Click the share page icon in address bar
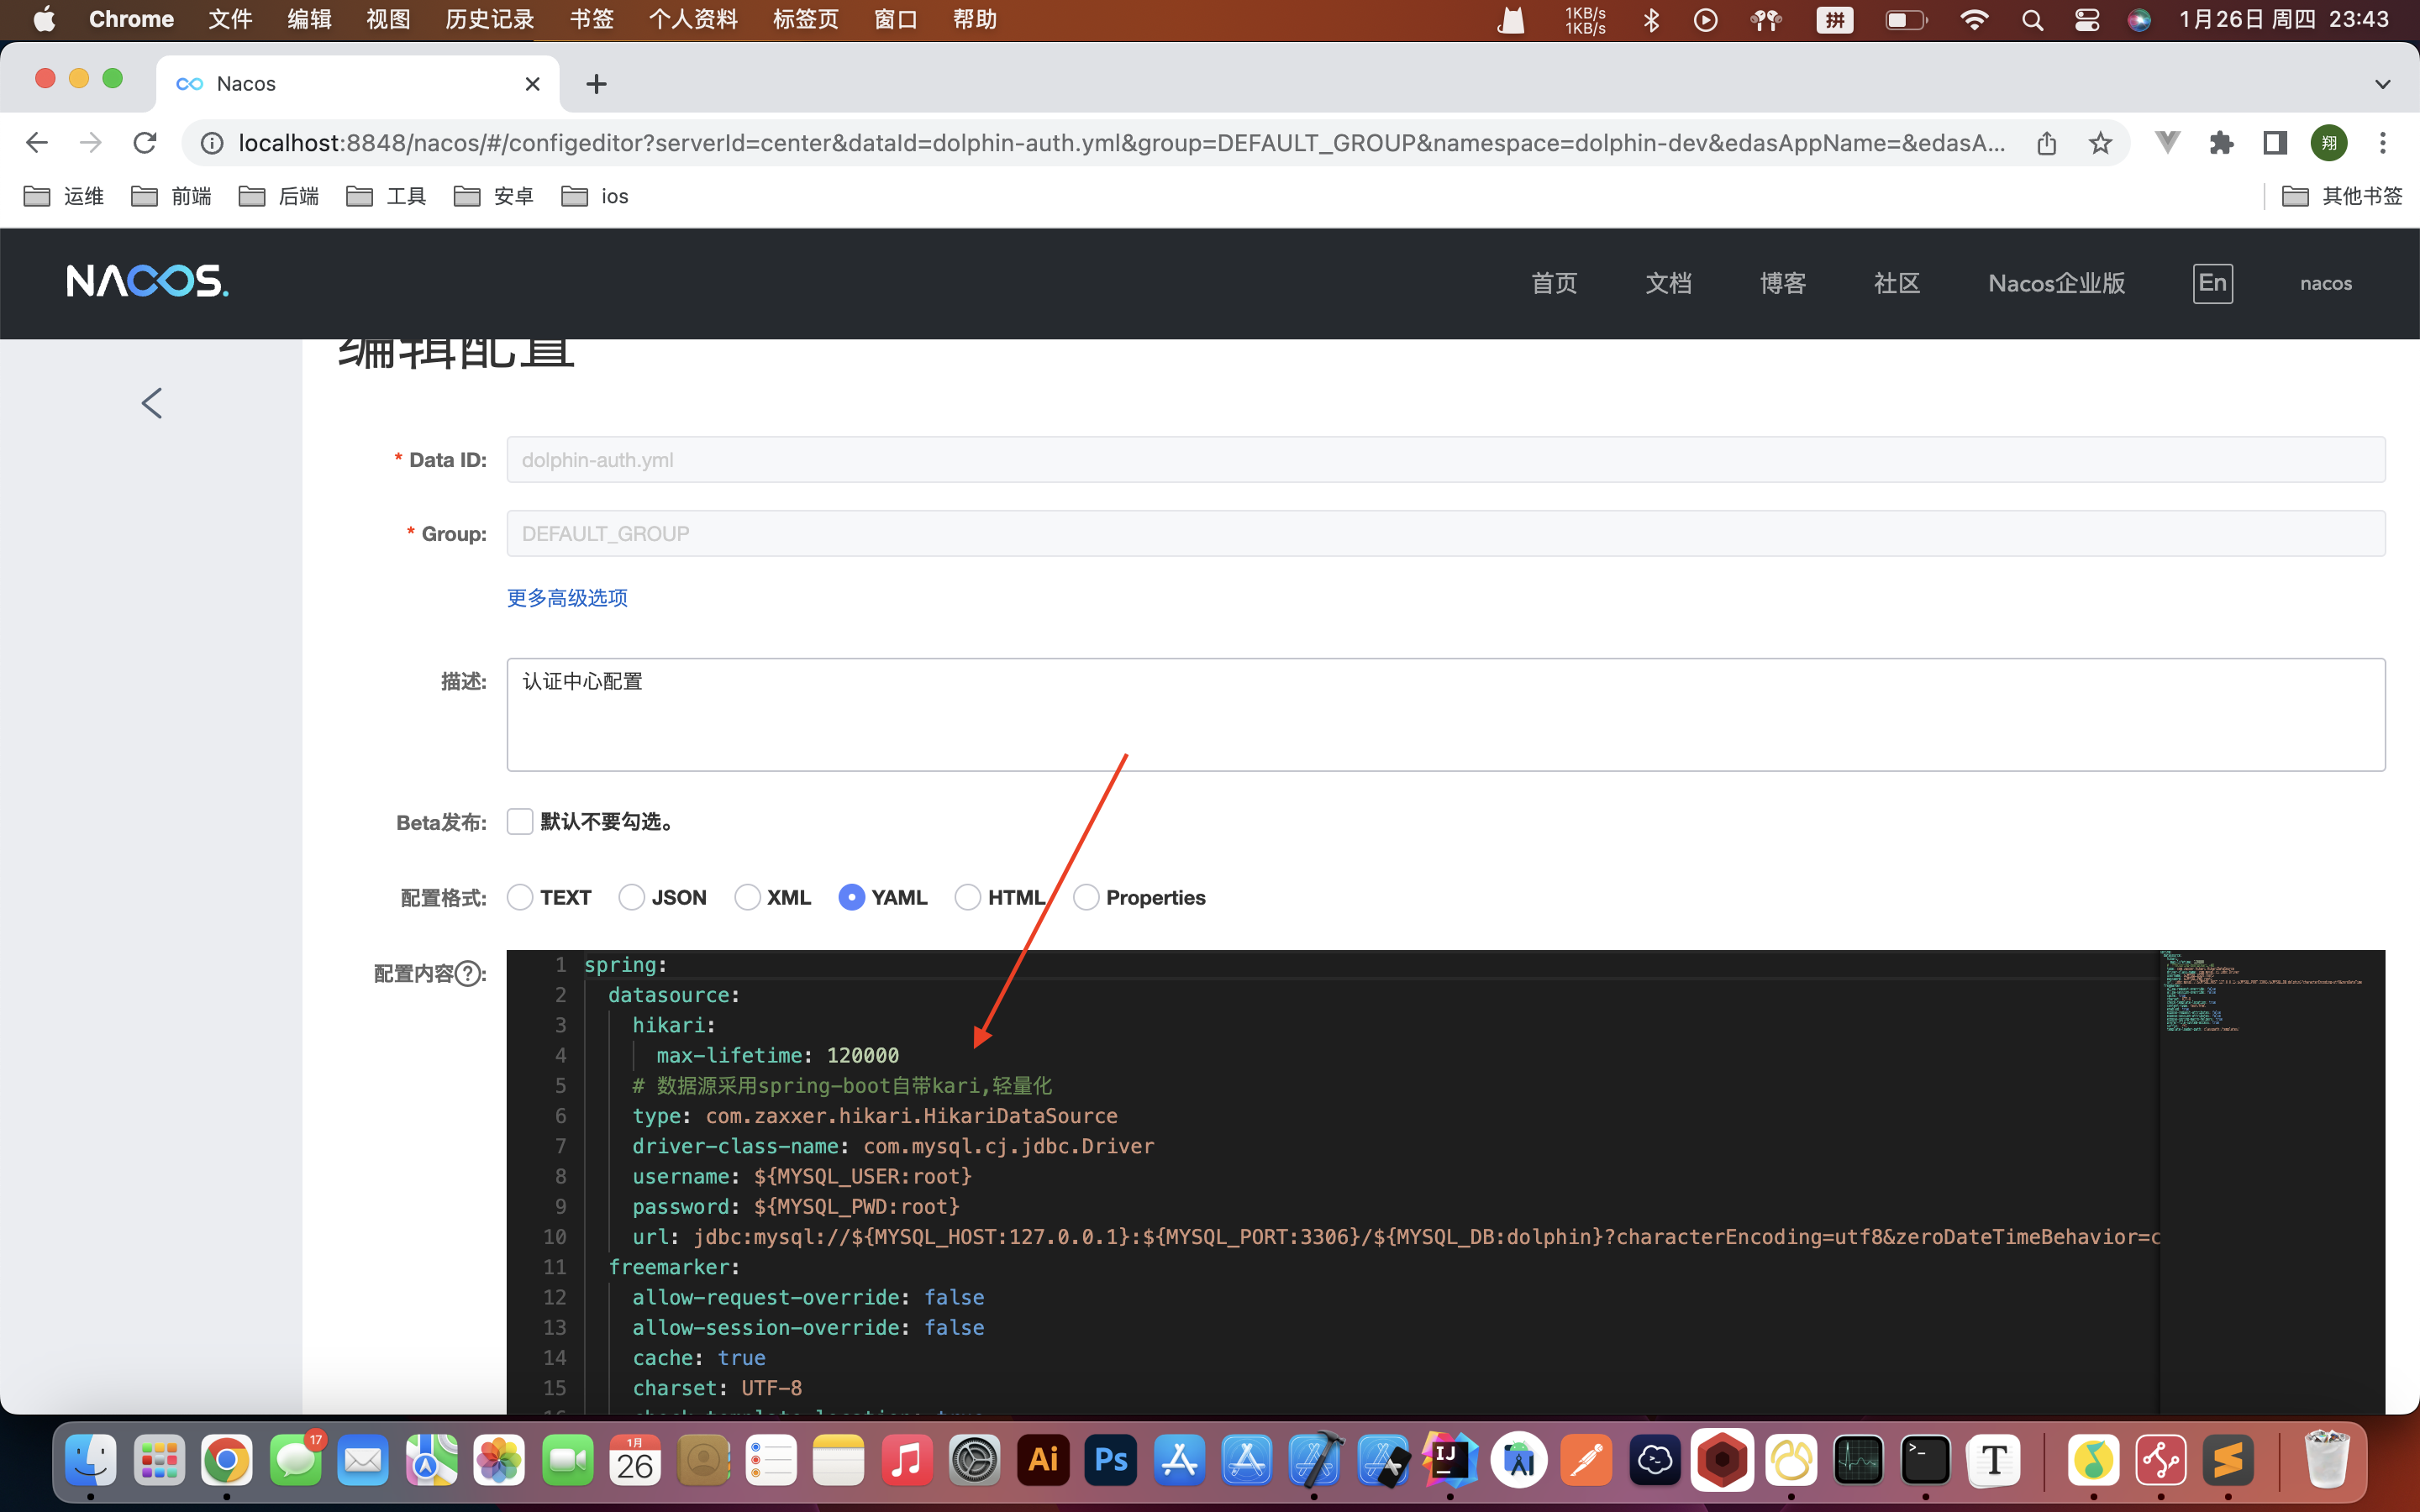 click(x=2046, y=143)
